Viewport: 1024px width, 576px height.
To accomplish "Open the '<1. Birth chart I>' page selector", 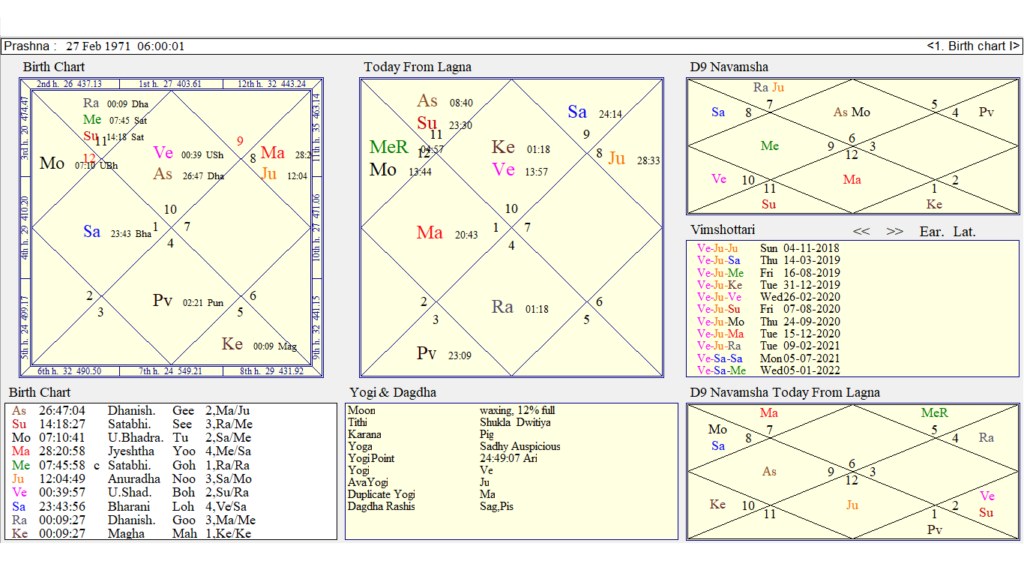I will (x=972, y=46).
